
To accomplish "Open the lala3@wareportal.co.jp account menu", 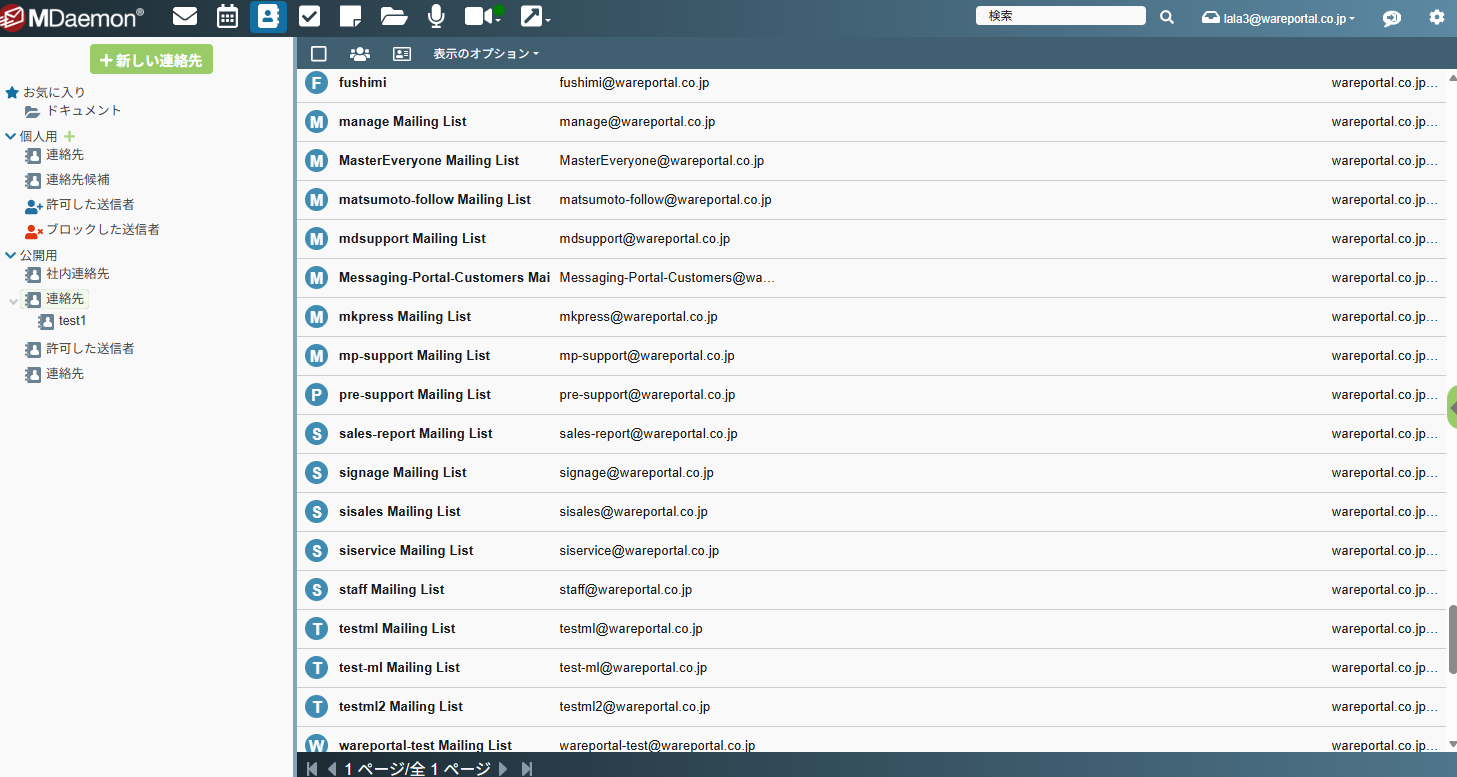I will tap(1279, 18).
